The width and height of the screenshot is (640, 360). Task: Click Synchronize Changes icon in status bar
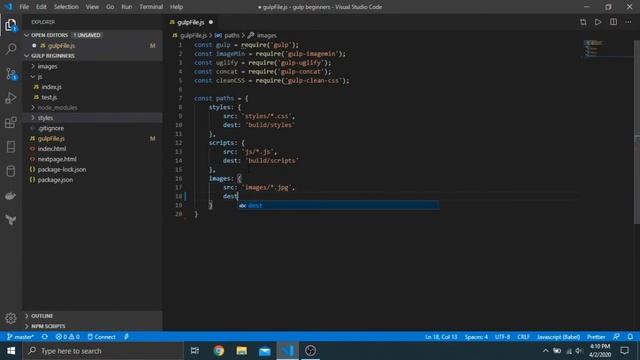click(x=45, y=337)
